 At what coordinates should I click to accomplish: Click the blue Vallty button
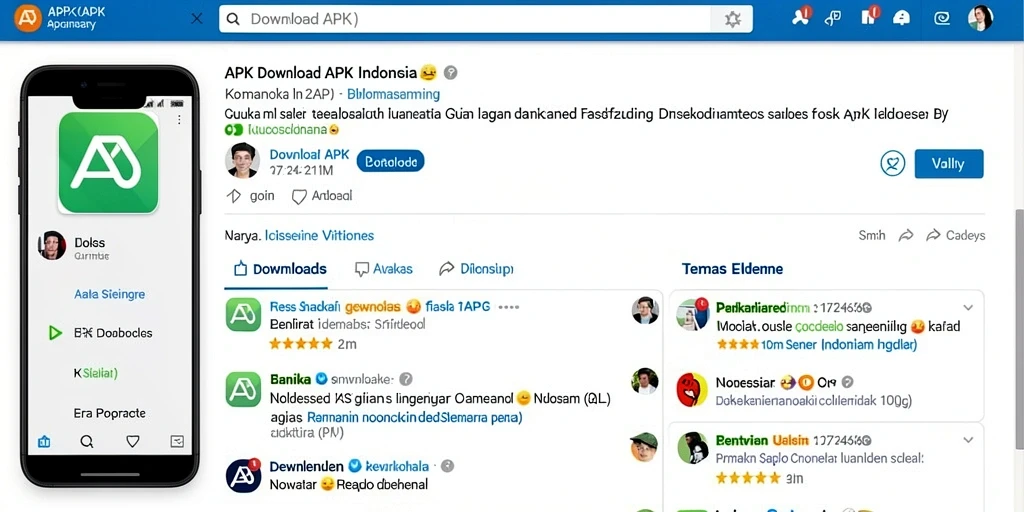pos(949,164)
